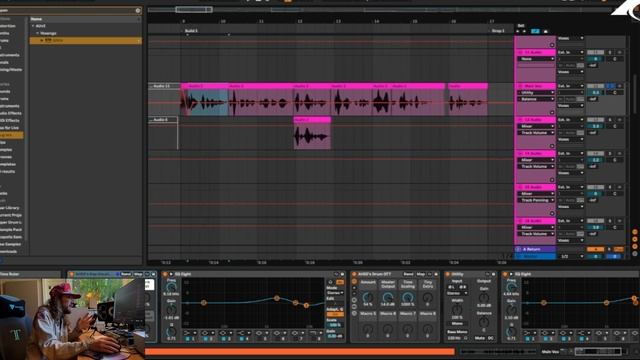Screen dimensions: 640x360
Task: Toggle band 3 activator on first EQ Eight
Action: tap(224, 339)
